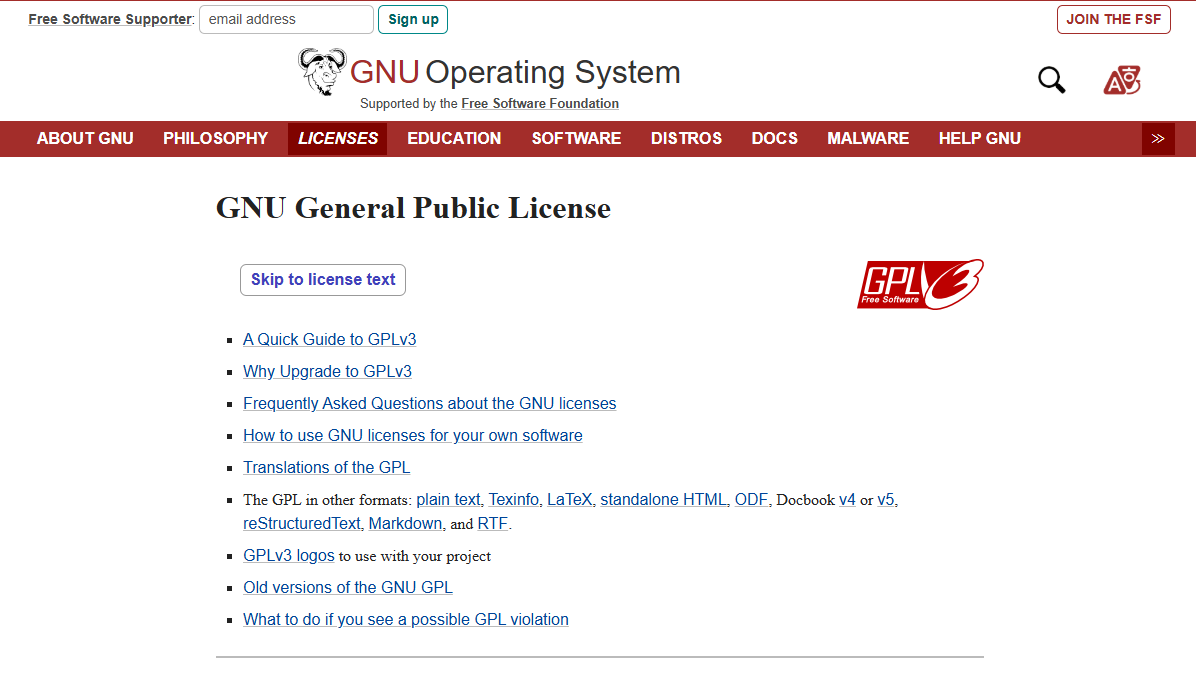Open How to use GNU licenses link
Viewport: 1196px width, 673px height.
[x=413, y=436]
